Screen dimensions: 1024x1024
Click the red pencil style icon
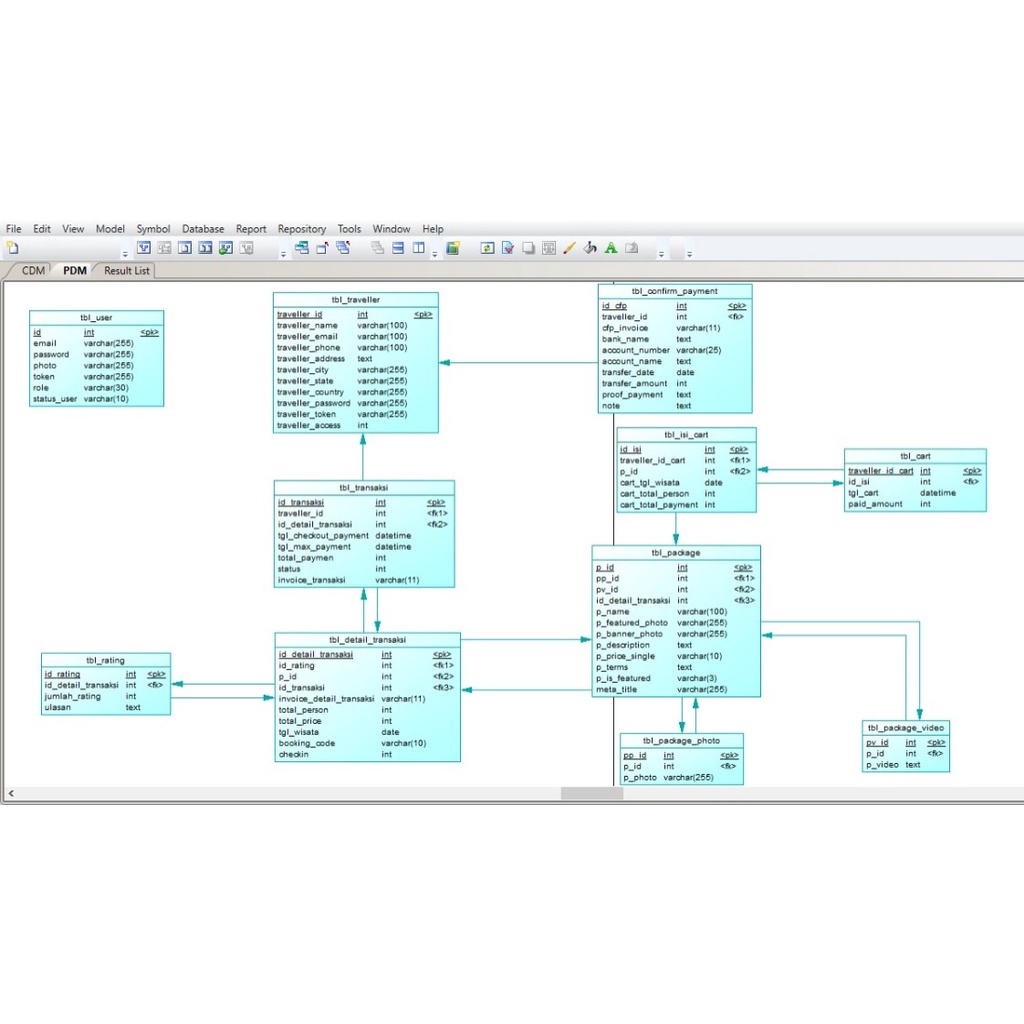coord(568,247)
